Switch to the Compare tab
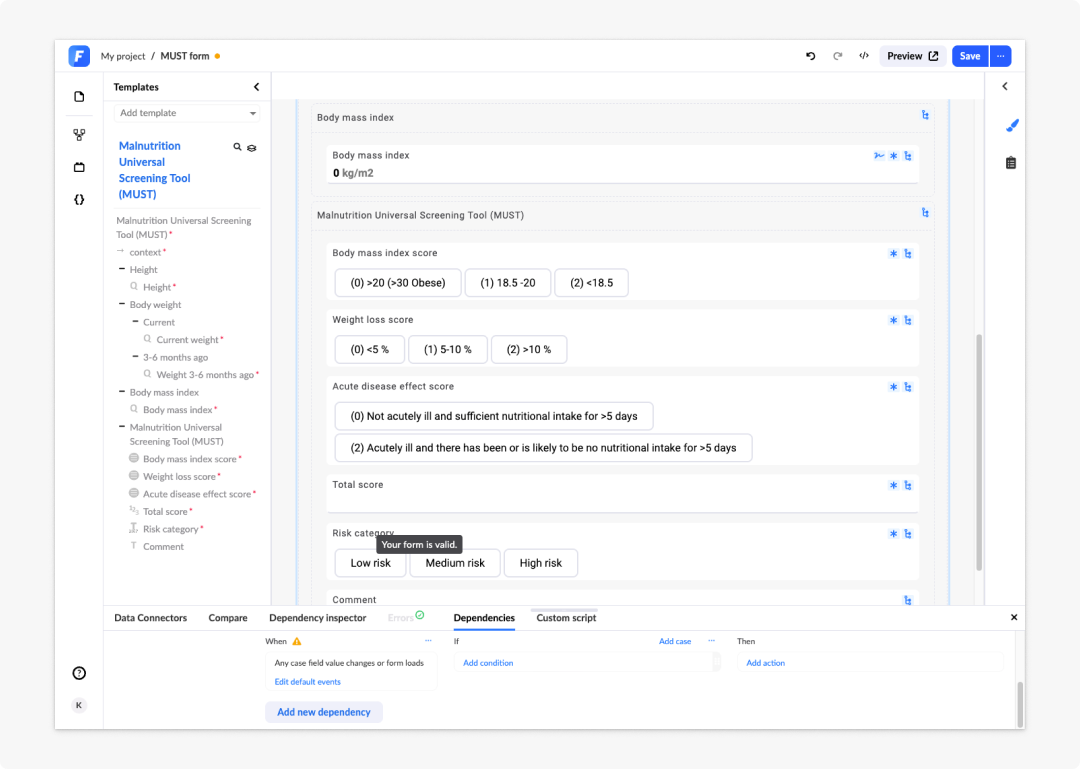The image size is (1080, 769). tap(228, 618)
